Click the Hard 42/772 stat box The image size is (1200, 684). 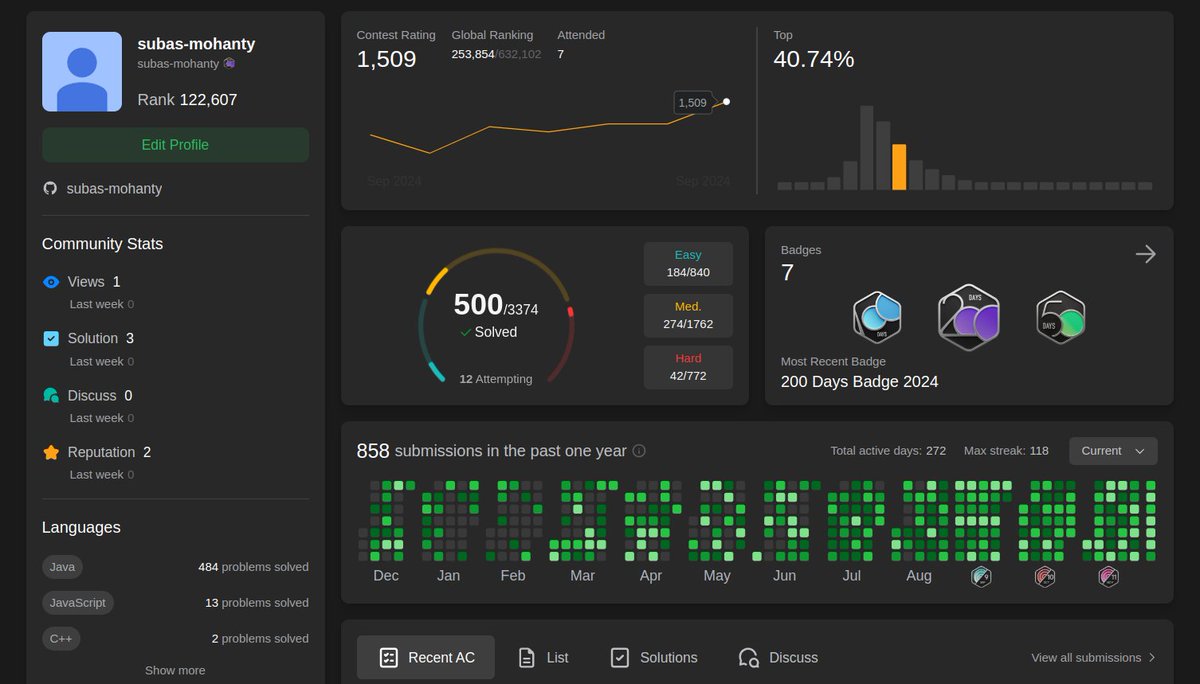point(688,367)
